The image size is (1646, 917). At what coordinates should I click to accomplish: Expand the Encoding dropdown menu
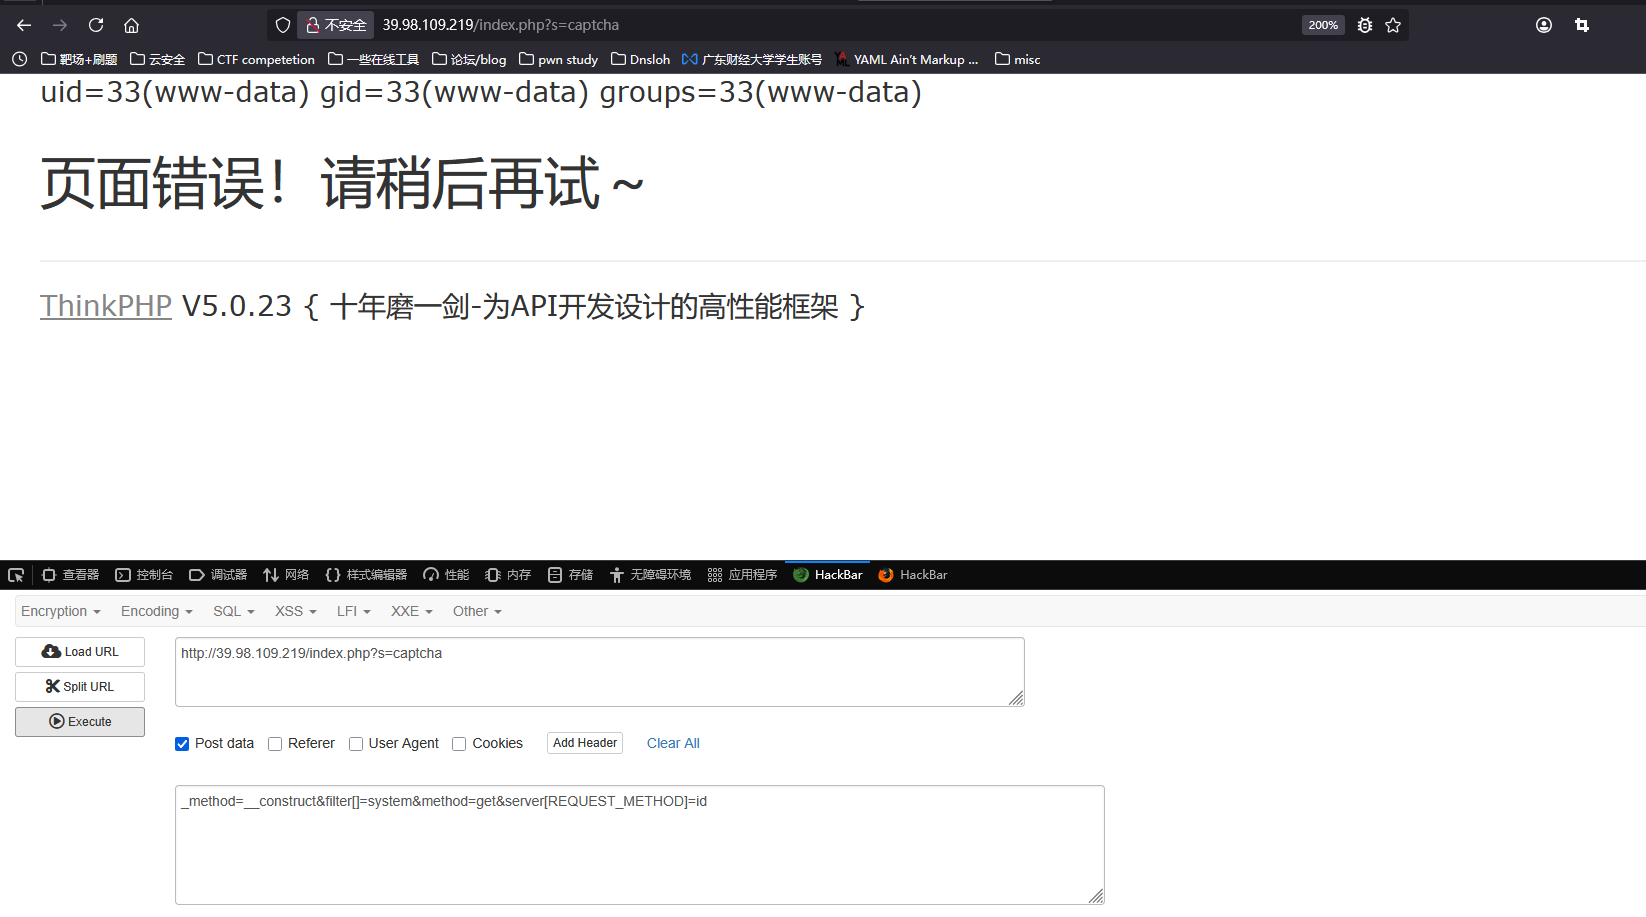157,611
